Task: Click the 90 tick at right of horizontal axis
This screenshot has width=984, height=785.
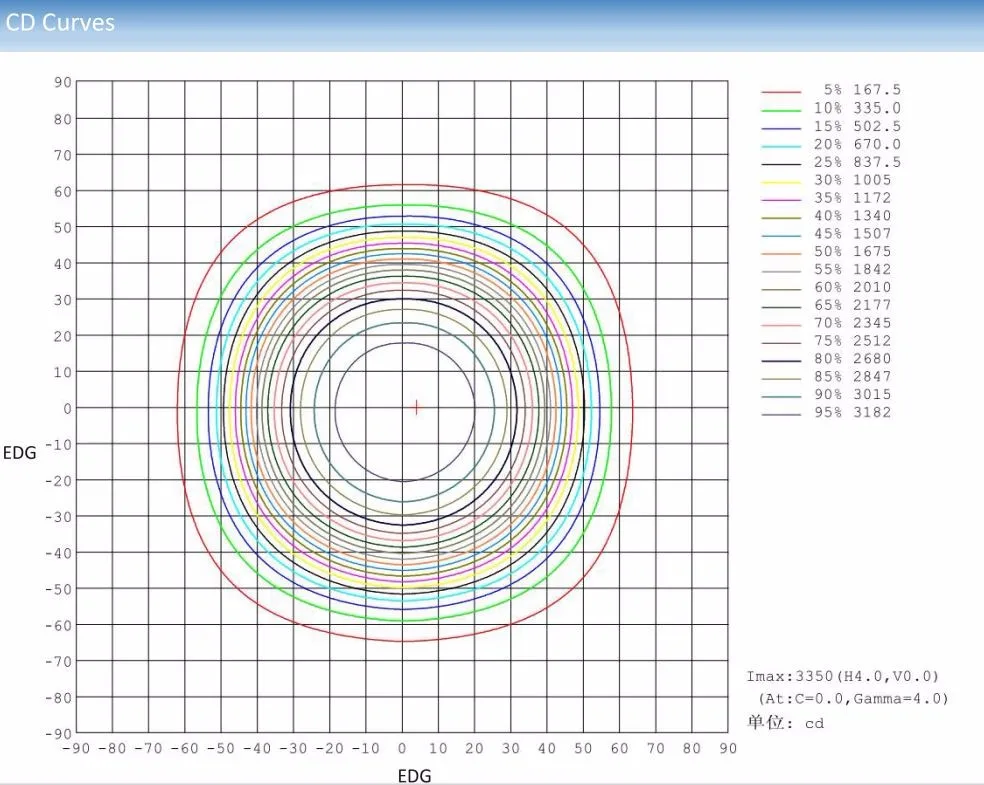Action: coord(727,748)
